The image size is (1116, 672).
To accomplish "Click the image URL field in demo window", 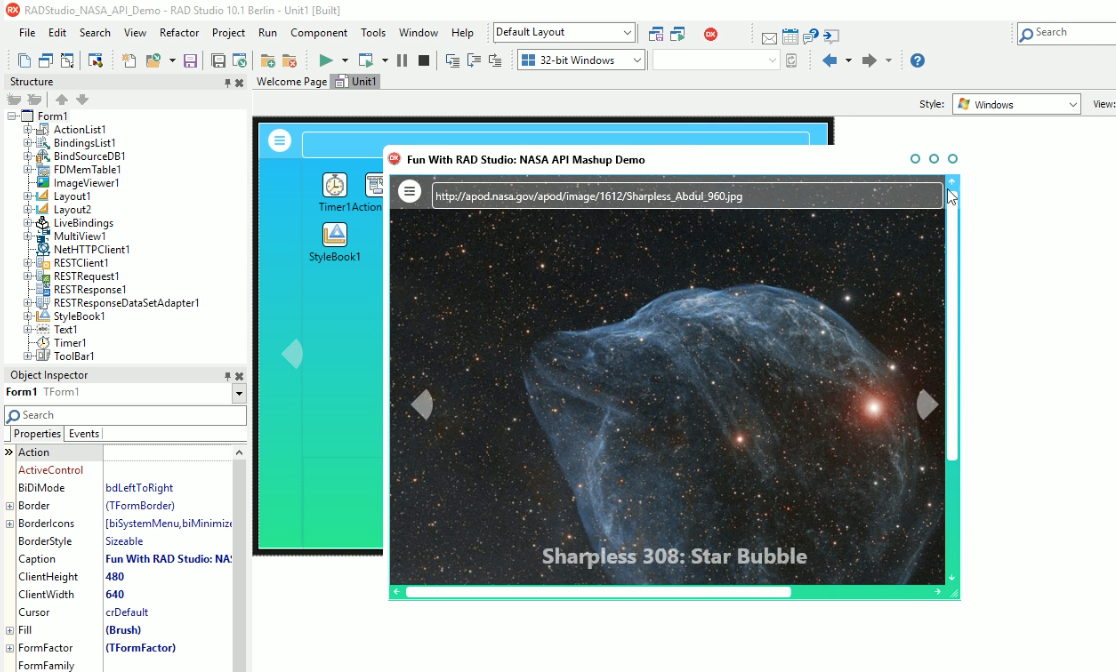I will 687,196.
